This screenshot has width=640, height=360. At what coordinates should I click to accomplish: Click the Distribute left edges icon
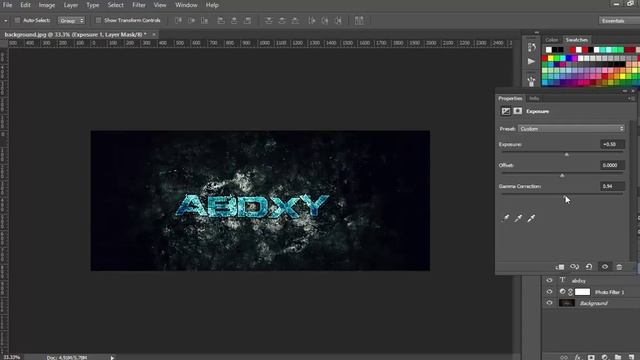tap(312, 20)
